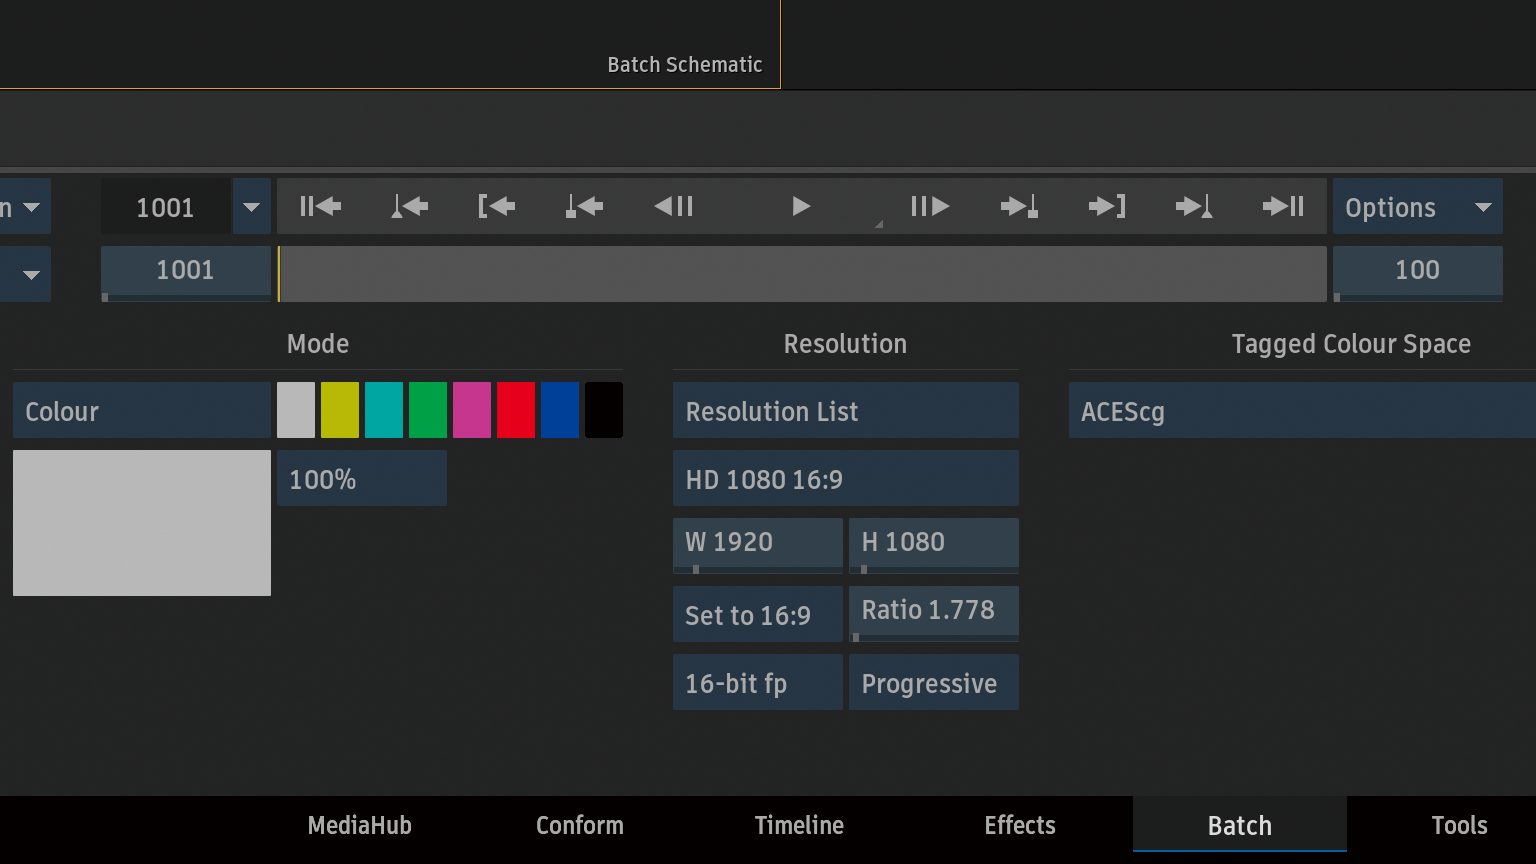Select the ACEScg tagged colour space button

pos(1302,410)
